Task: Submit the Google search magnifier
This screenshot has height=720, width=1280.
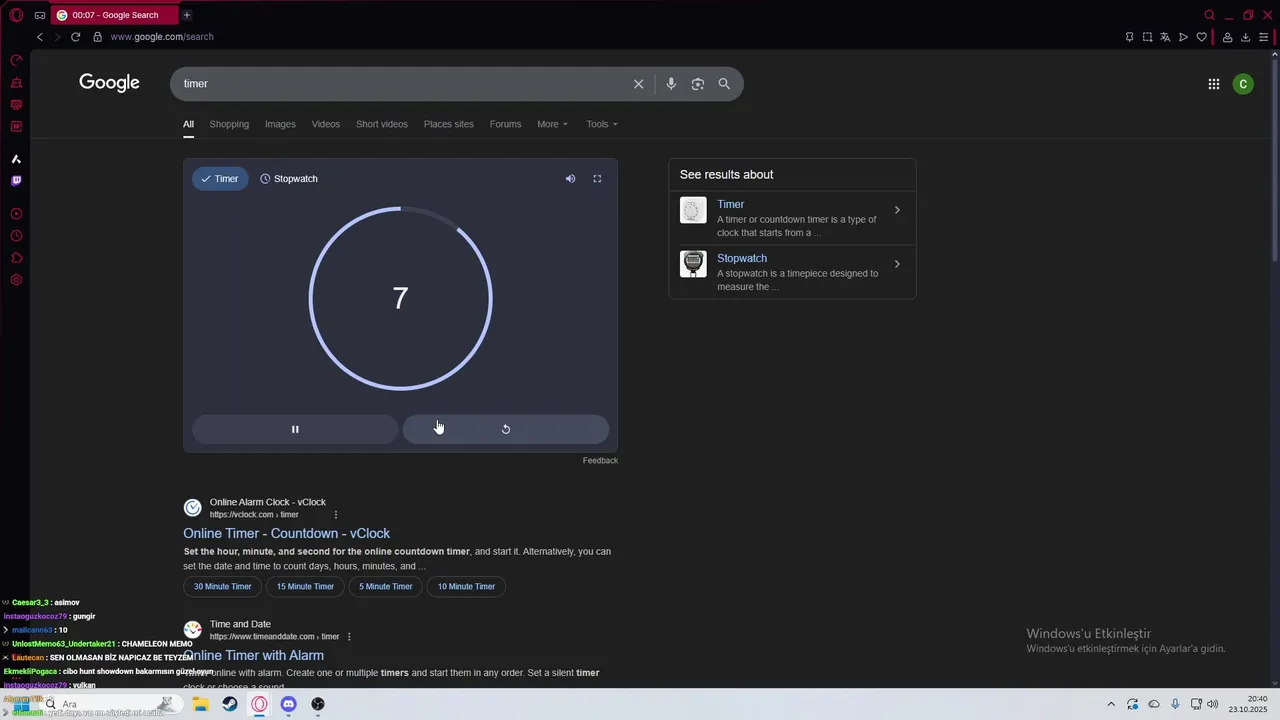Action: [724, 84]
